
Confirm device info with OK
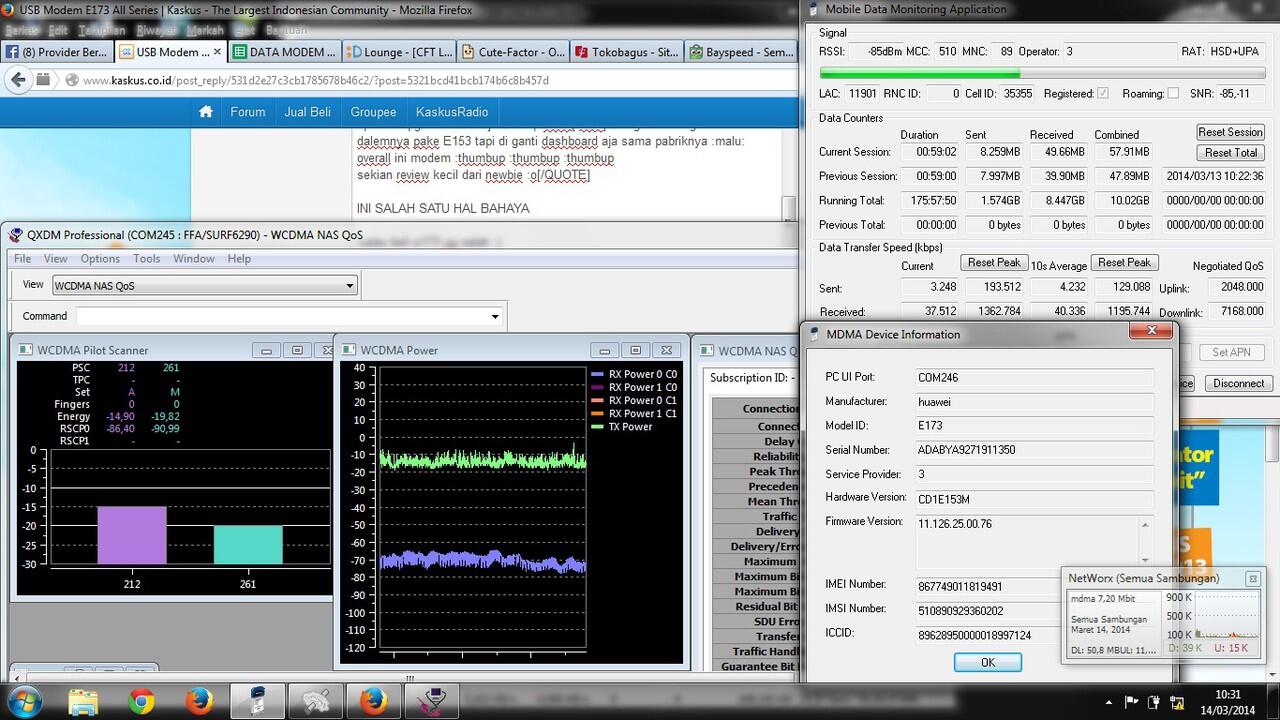click(988, 662)
